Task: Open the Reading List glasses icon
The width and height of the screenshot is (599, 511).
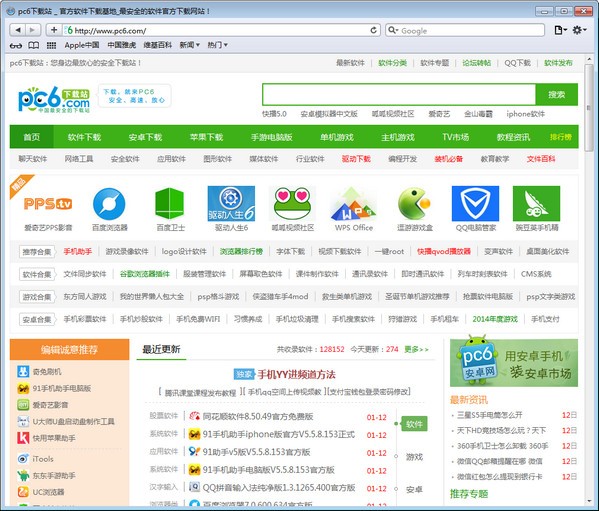Action: [16, 45]
